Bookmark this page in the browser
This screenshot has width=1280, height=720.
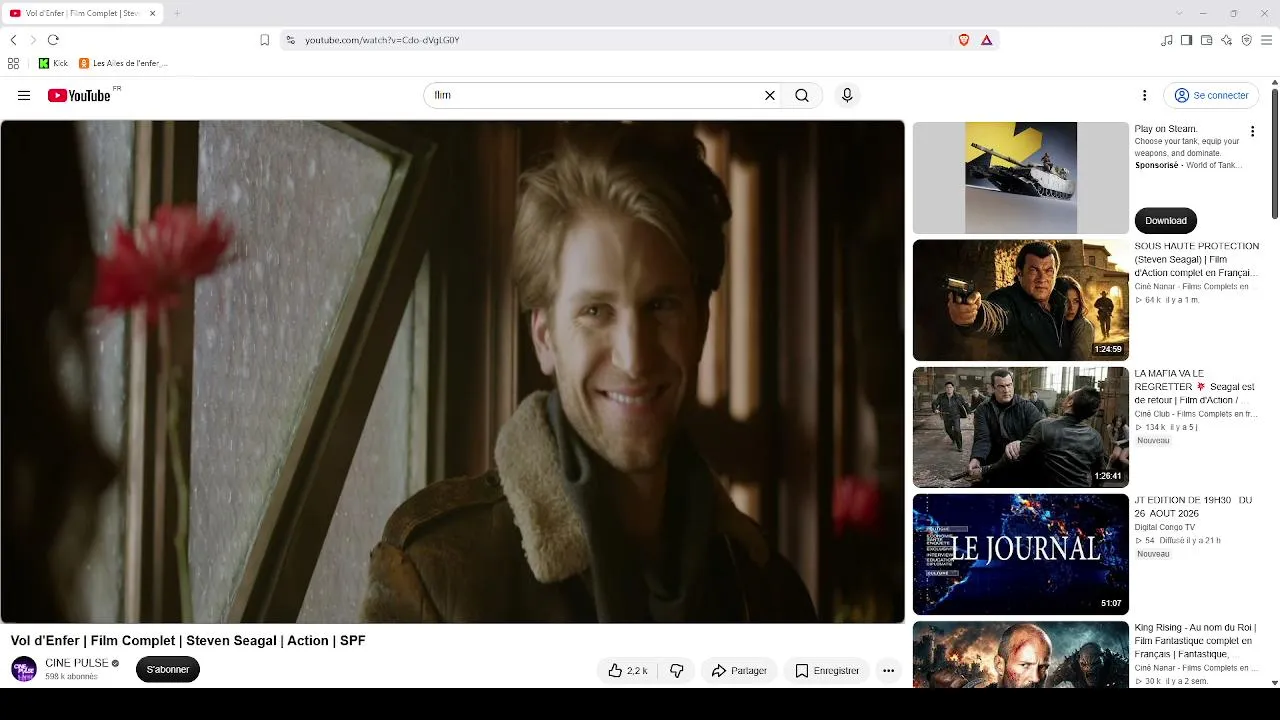tap(264, 40)
